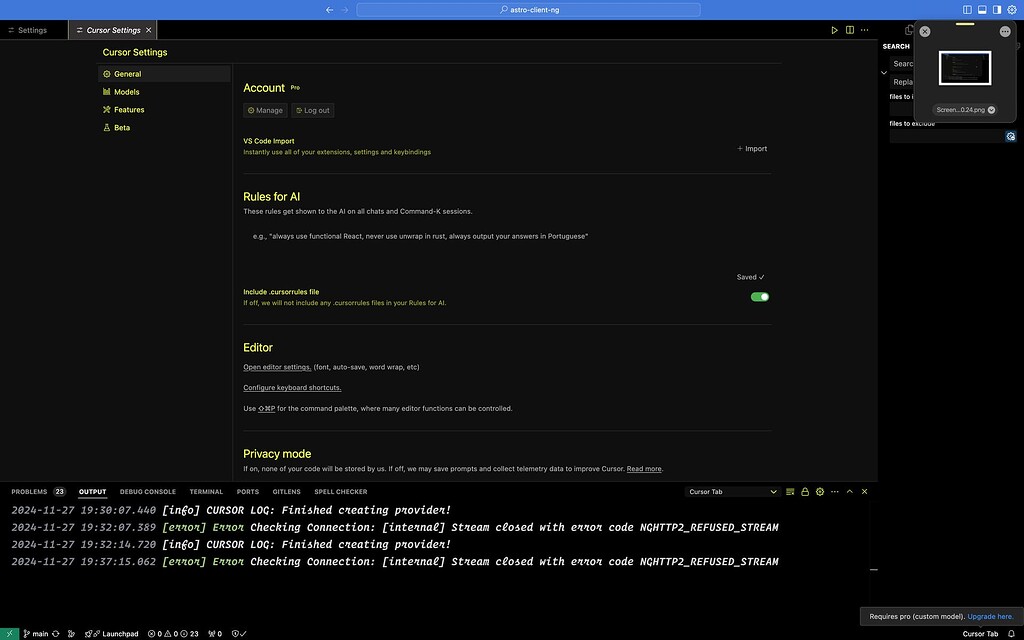Viewport: 1024px width, 640px height.
Task: Disable the Include .cursorrules file toggle
Action: 759,297
